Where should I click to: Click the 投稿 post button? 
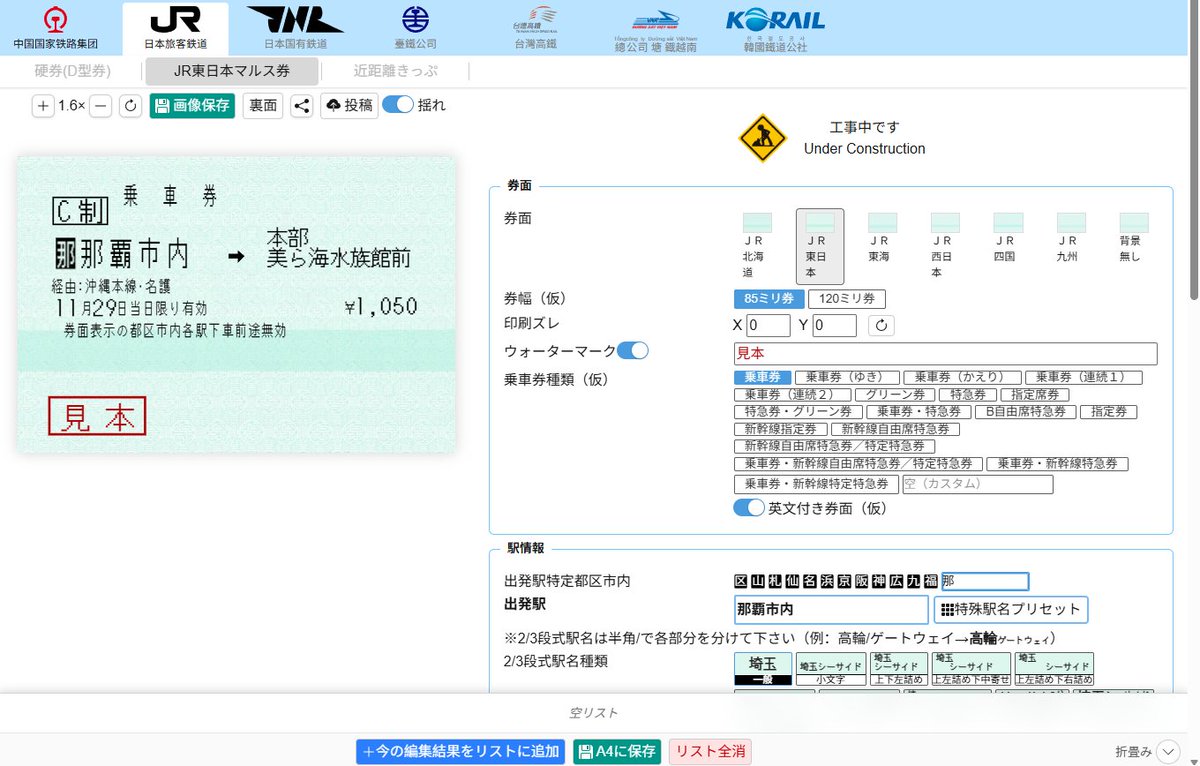coord(349,106)
